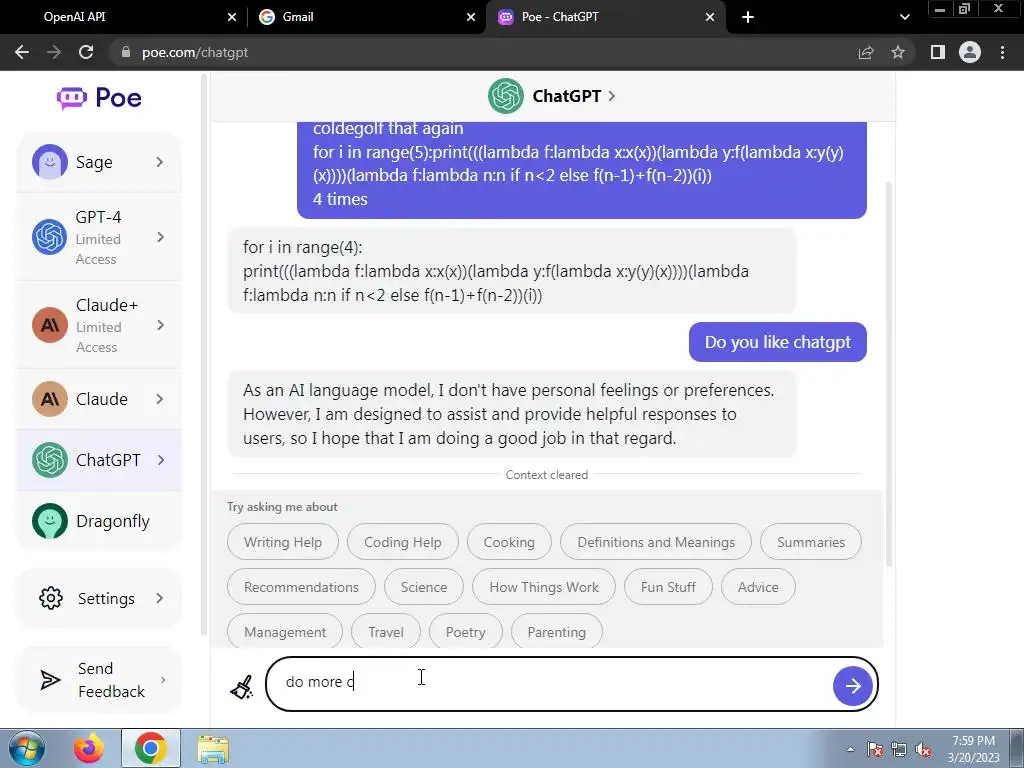
Task: Click the ChatGPT logo in chat header
Action: coord(505,96)
